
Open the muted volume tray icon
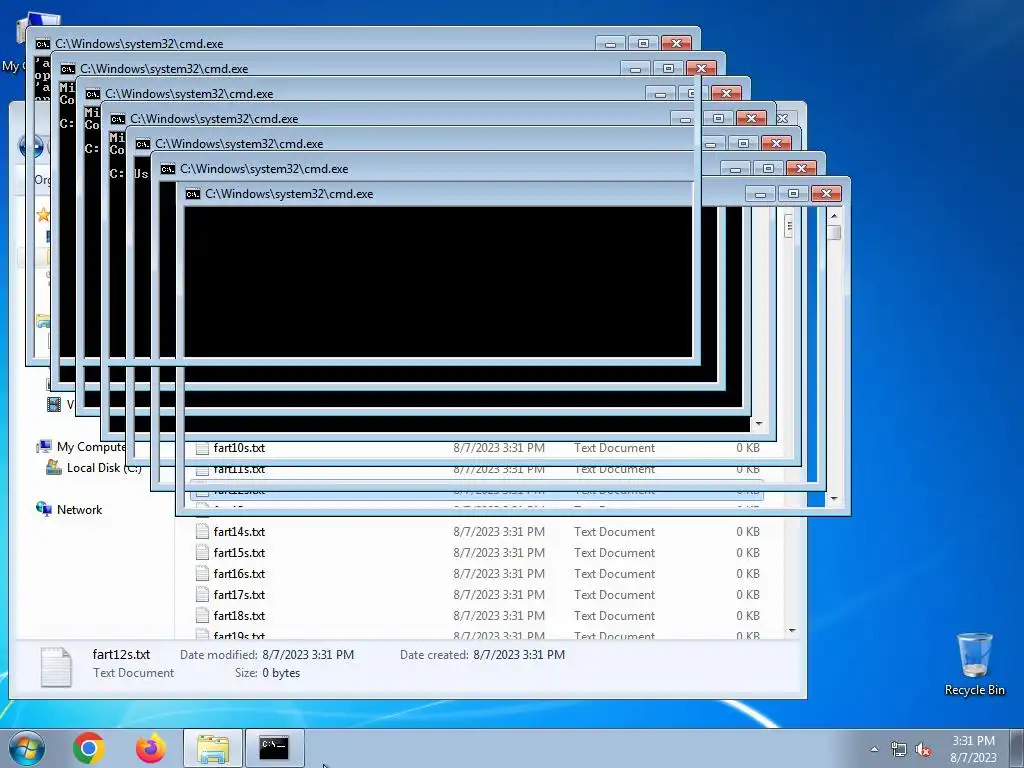click(x=923, y=749)
